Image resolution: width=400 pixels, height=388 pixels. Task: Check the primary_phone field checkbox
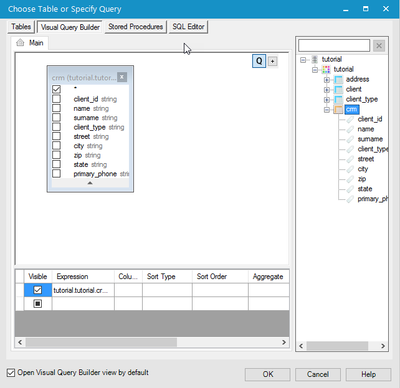point(56,174)
